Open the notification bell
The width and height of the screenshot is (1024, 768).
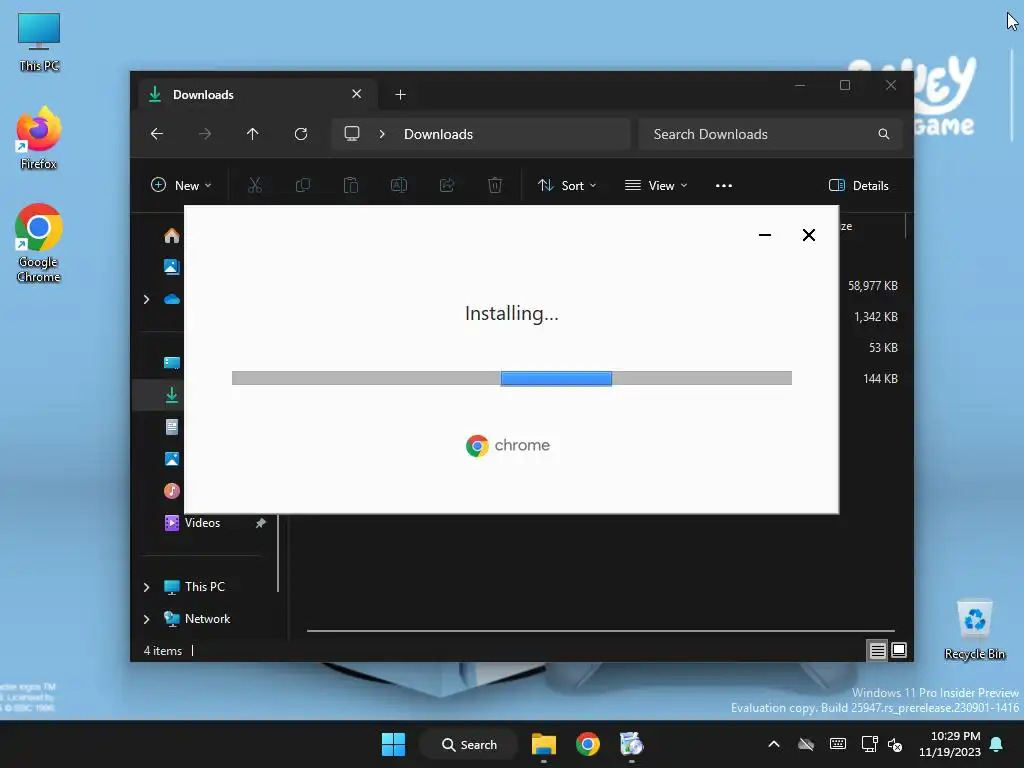point(997,744)
